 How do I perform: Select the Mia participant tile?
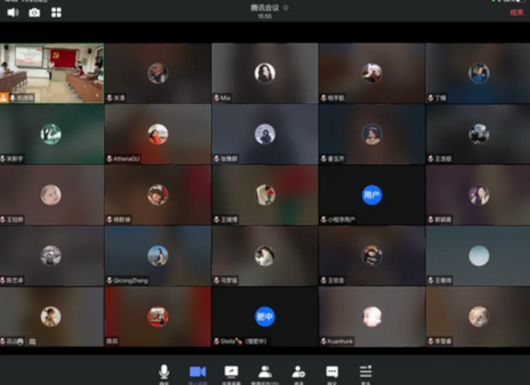[x=265, y=73]
